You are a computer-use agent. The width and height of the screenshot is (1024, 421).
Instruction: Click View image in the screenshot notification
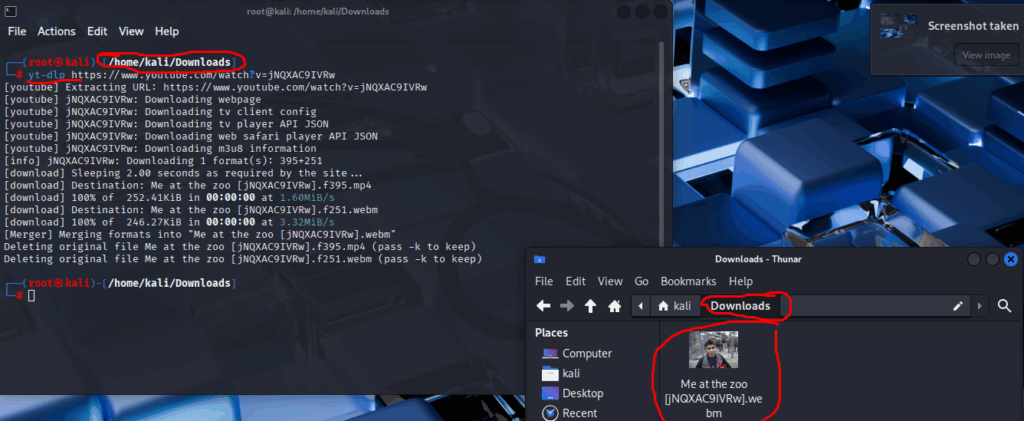985,55
